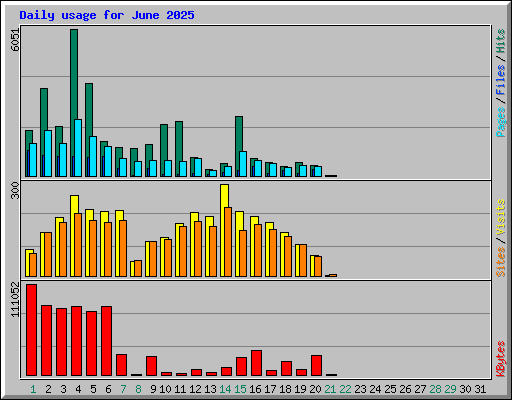
Task: Click day label 30 on the x-axis
Action: [465, 389]
